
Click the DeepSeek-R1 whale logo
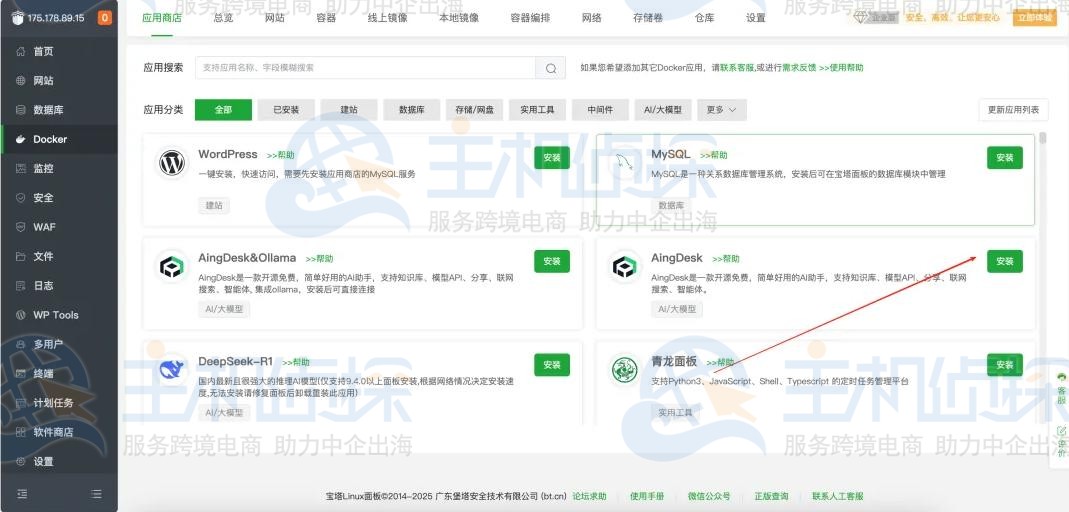click(x=172, y=370)
